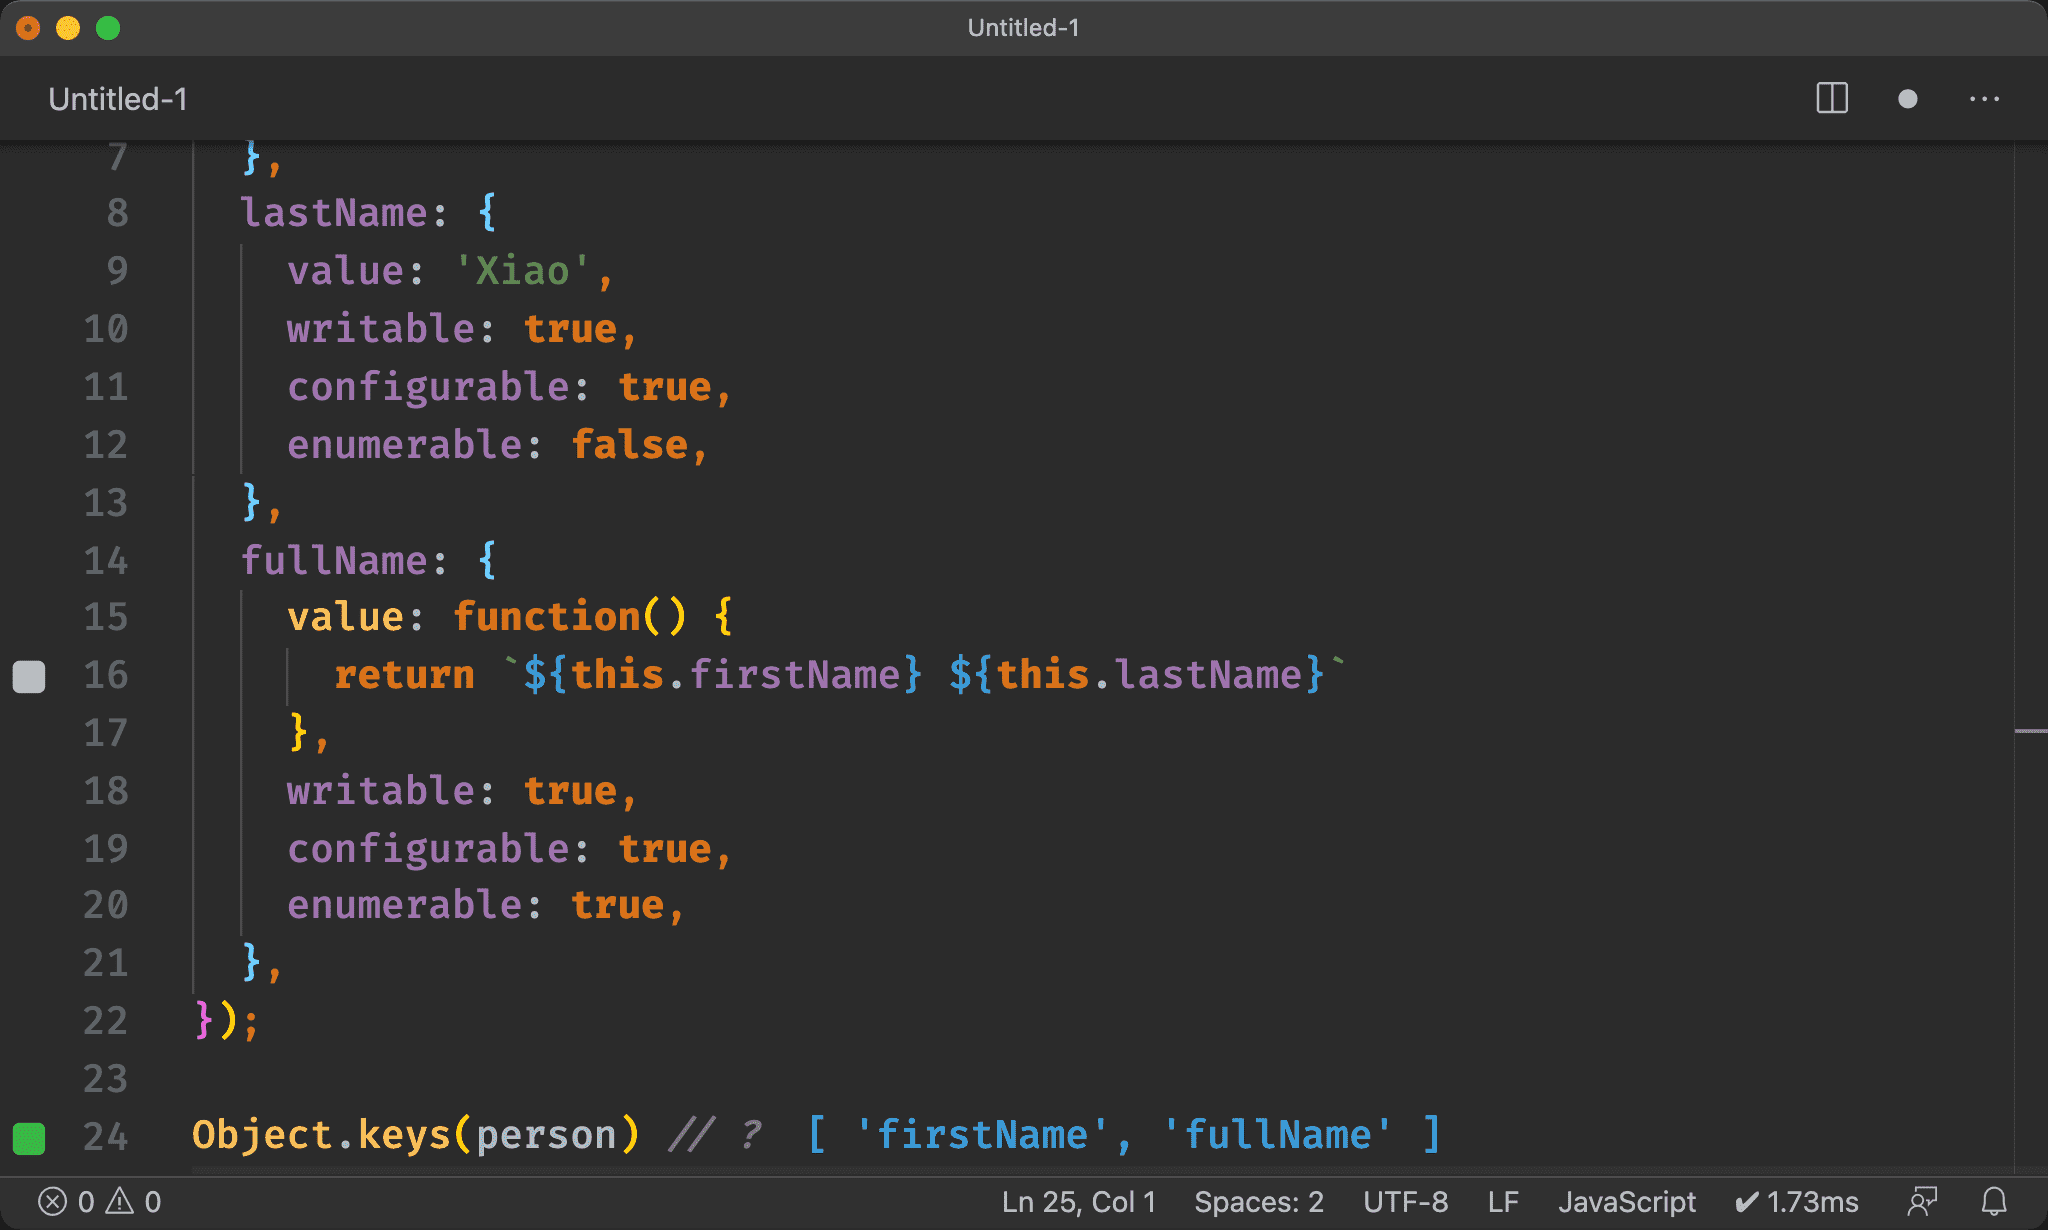
Task: Change indentation via Spaces: 2
Action: [x=1258, y=1201]
